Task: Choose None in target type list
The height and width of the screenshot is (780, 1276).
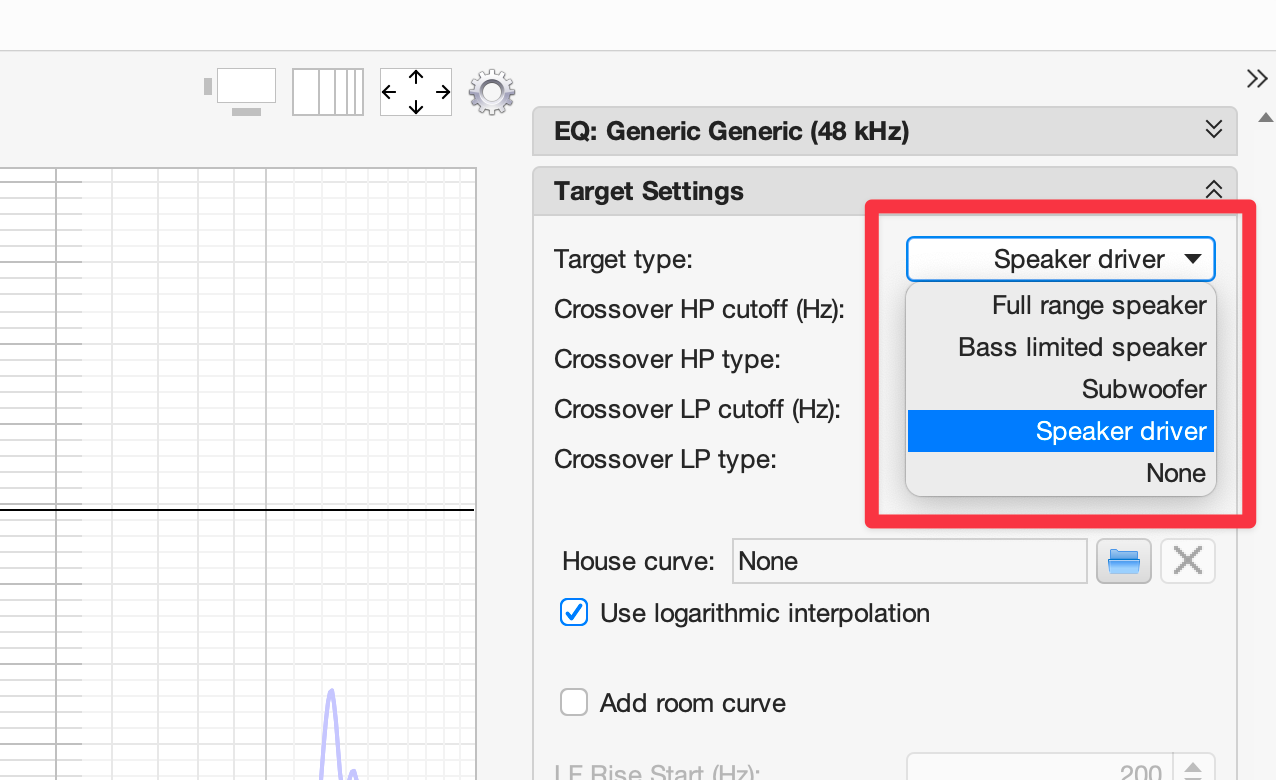Action: pos(1175,473)
